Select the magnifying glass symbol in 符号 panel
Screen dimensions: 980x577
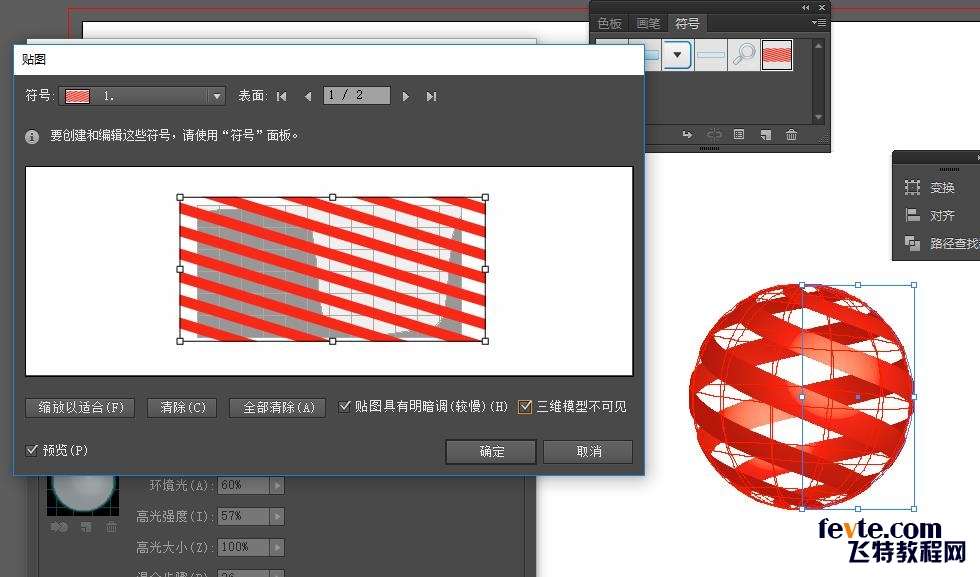pos(744,54)
